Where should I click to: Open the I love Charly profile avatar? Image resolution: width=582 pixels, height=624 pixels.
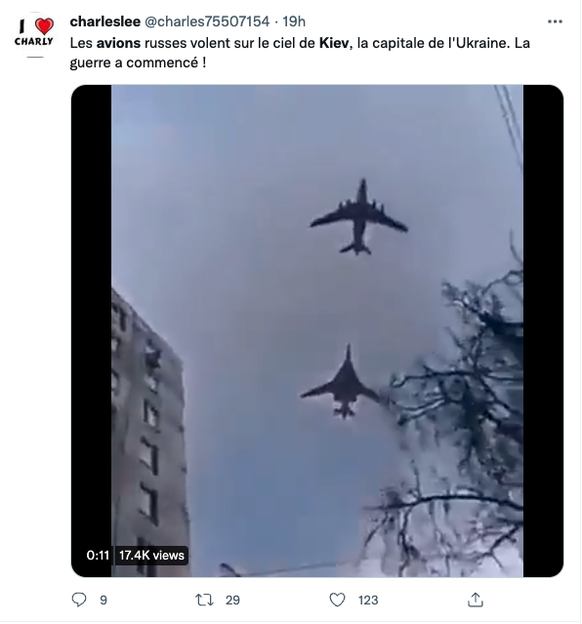click(x=35, y=35)
